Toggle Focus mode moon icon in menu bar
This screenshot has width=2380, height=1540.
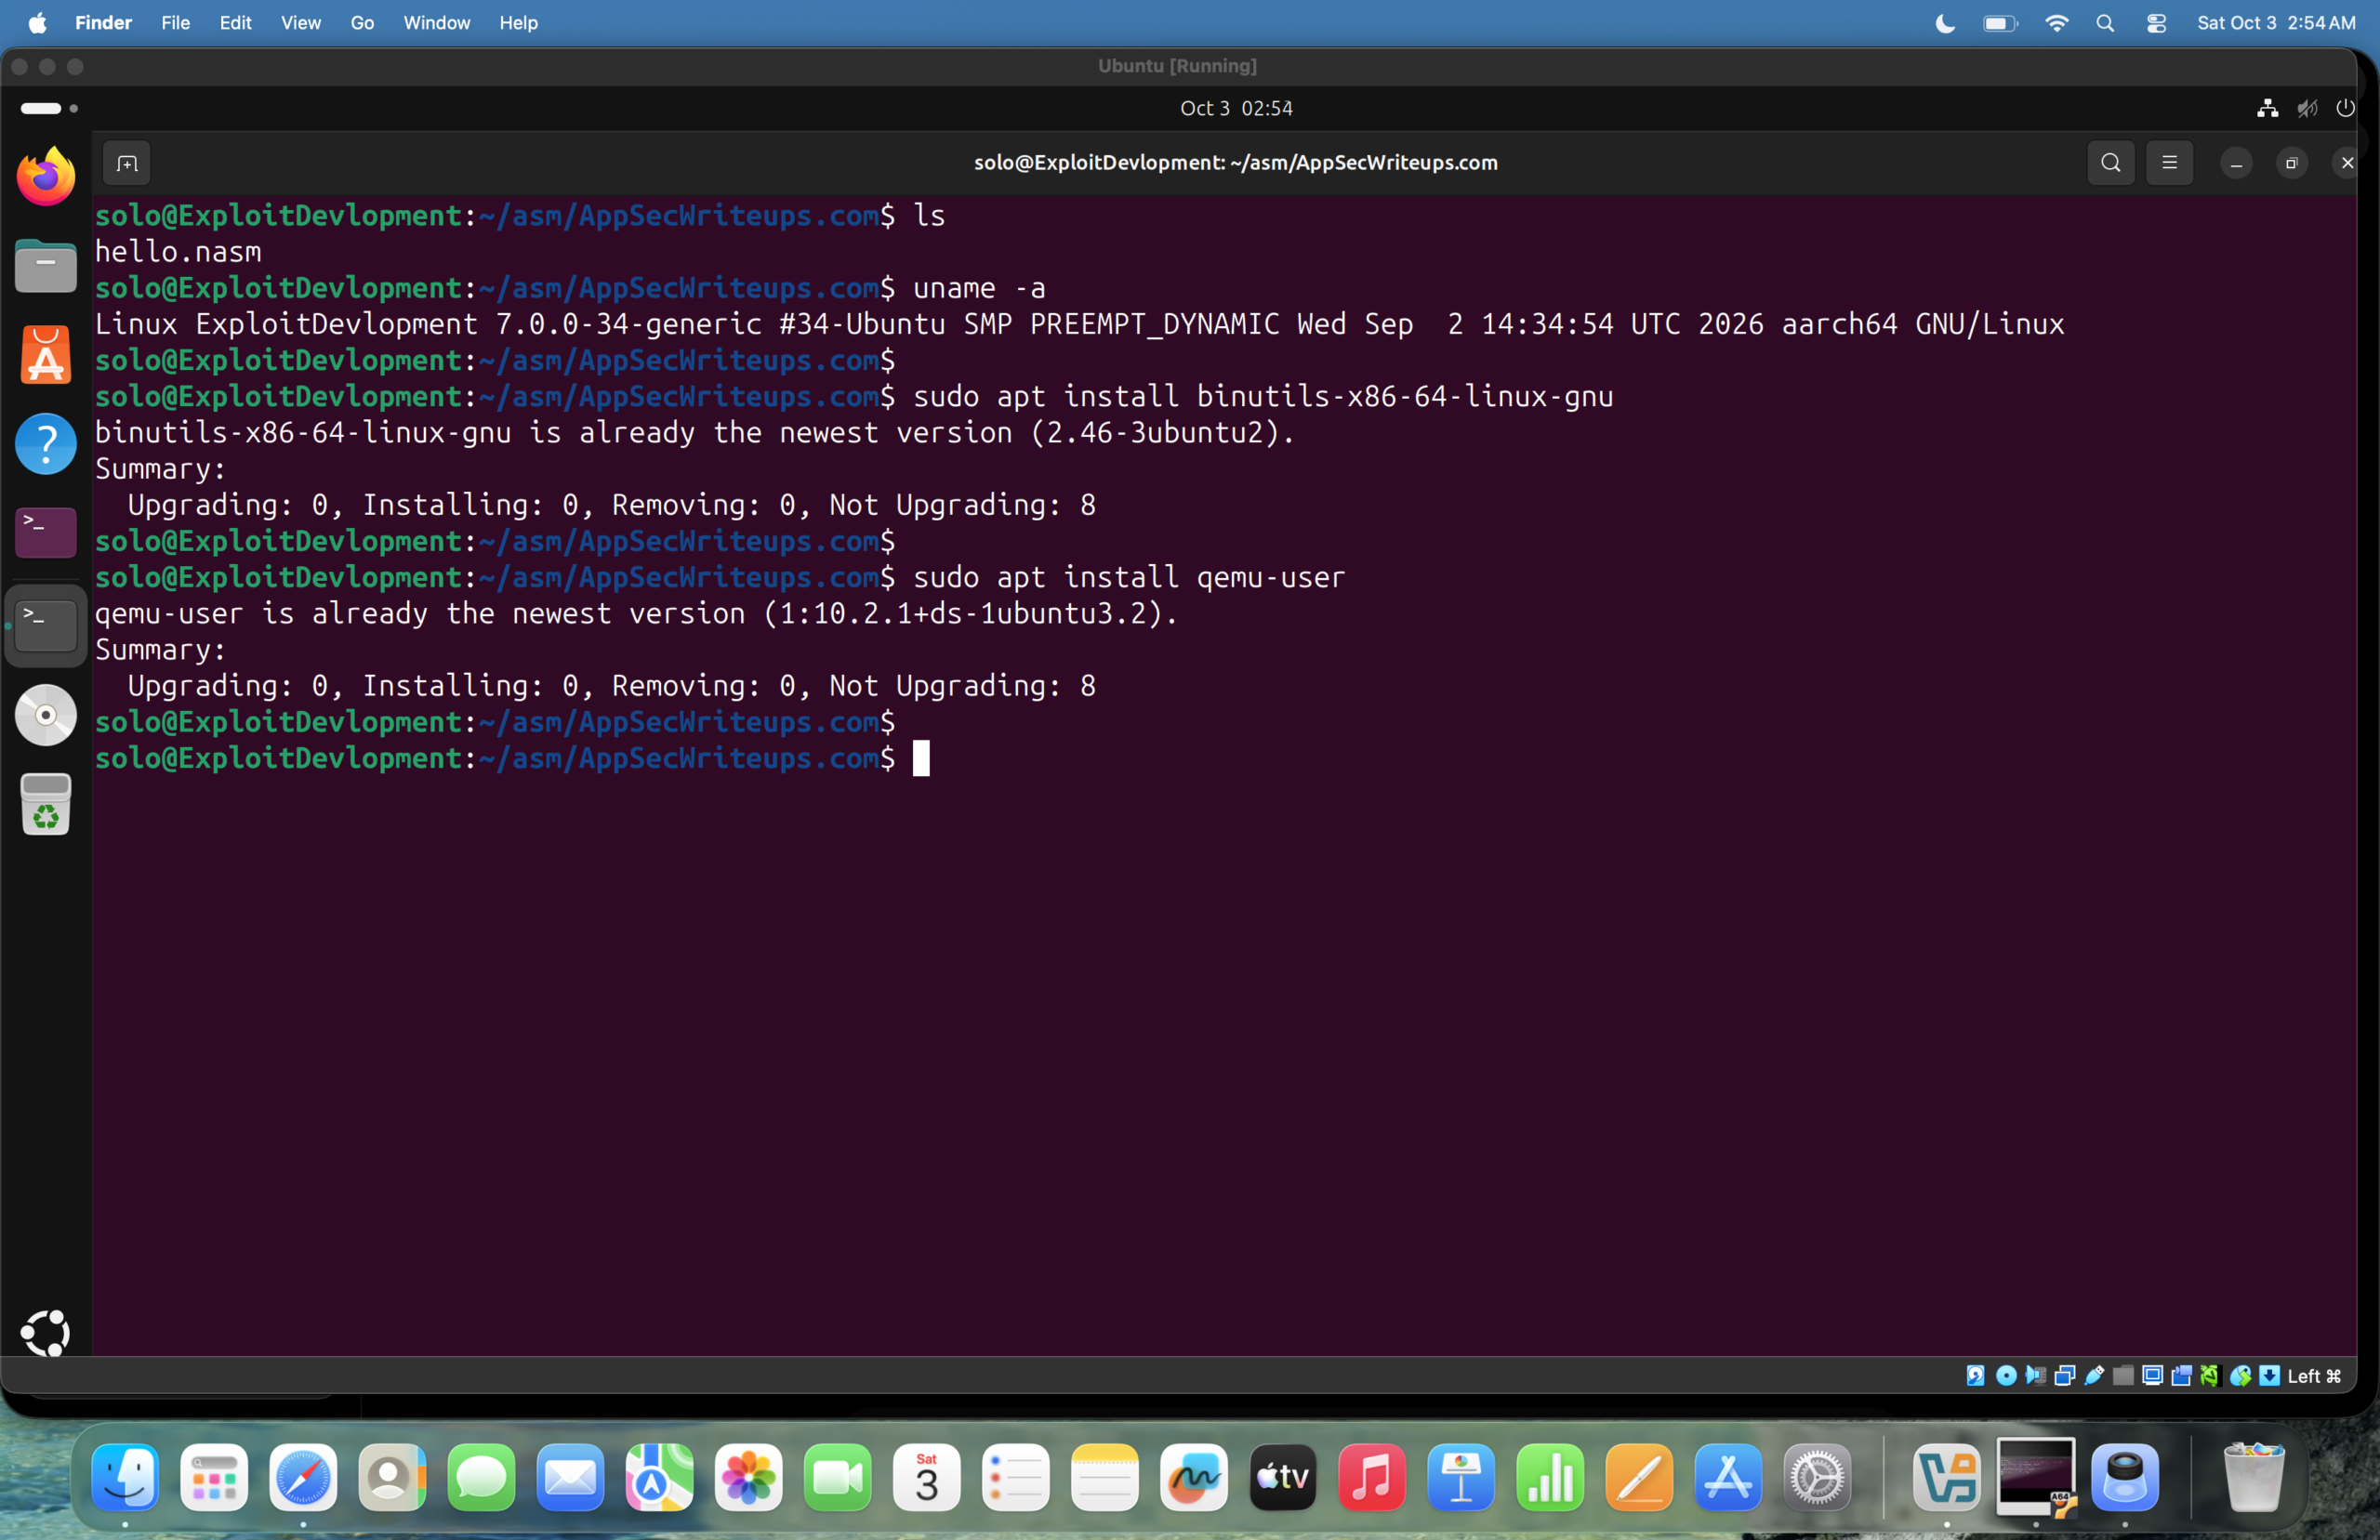tap(1945, 22)
